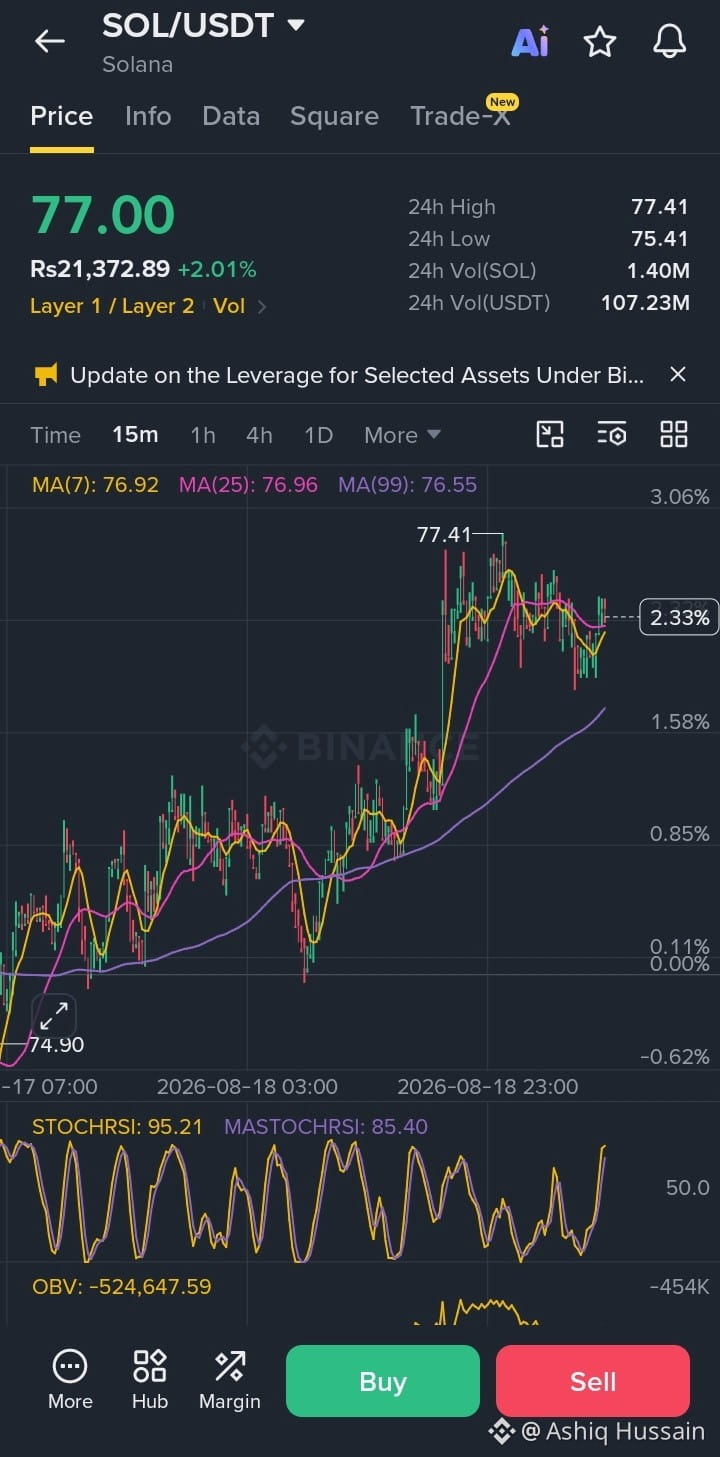This screenshot has width=720, height=1457.
Task: Open chart indicator settings icon
Action: tap(612, 434)
